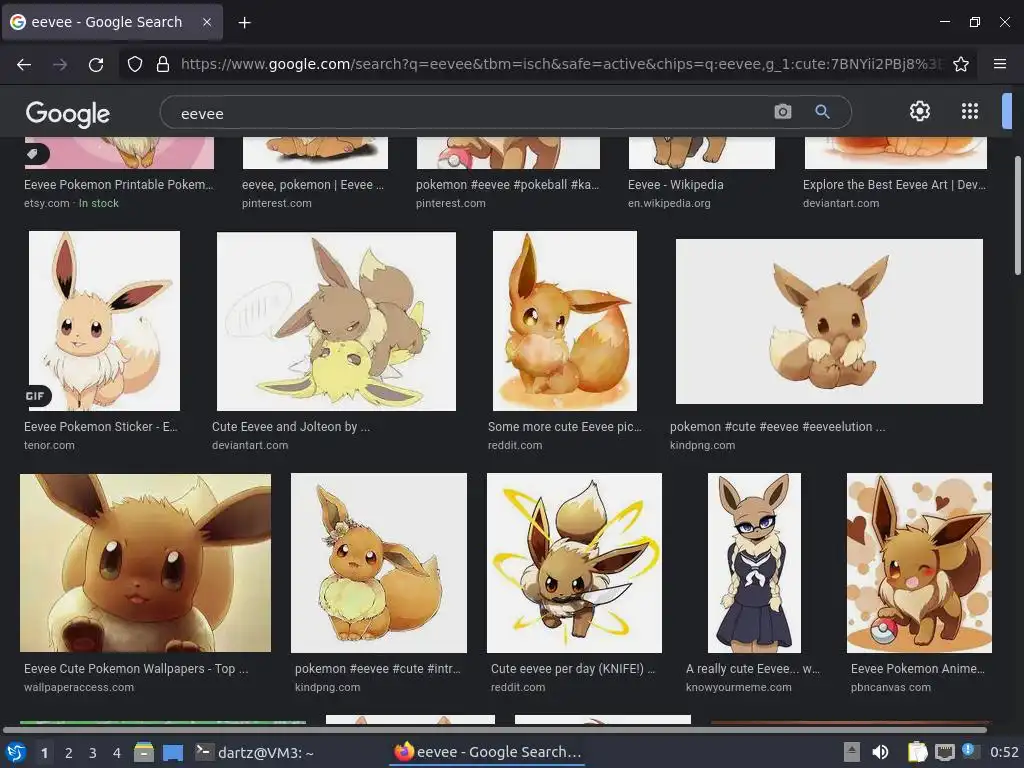Open the Cute Eevee and Jolteon image
This screenshot has height=768, width=1024.
pyautogui.click(x=336, y=321)
